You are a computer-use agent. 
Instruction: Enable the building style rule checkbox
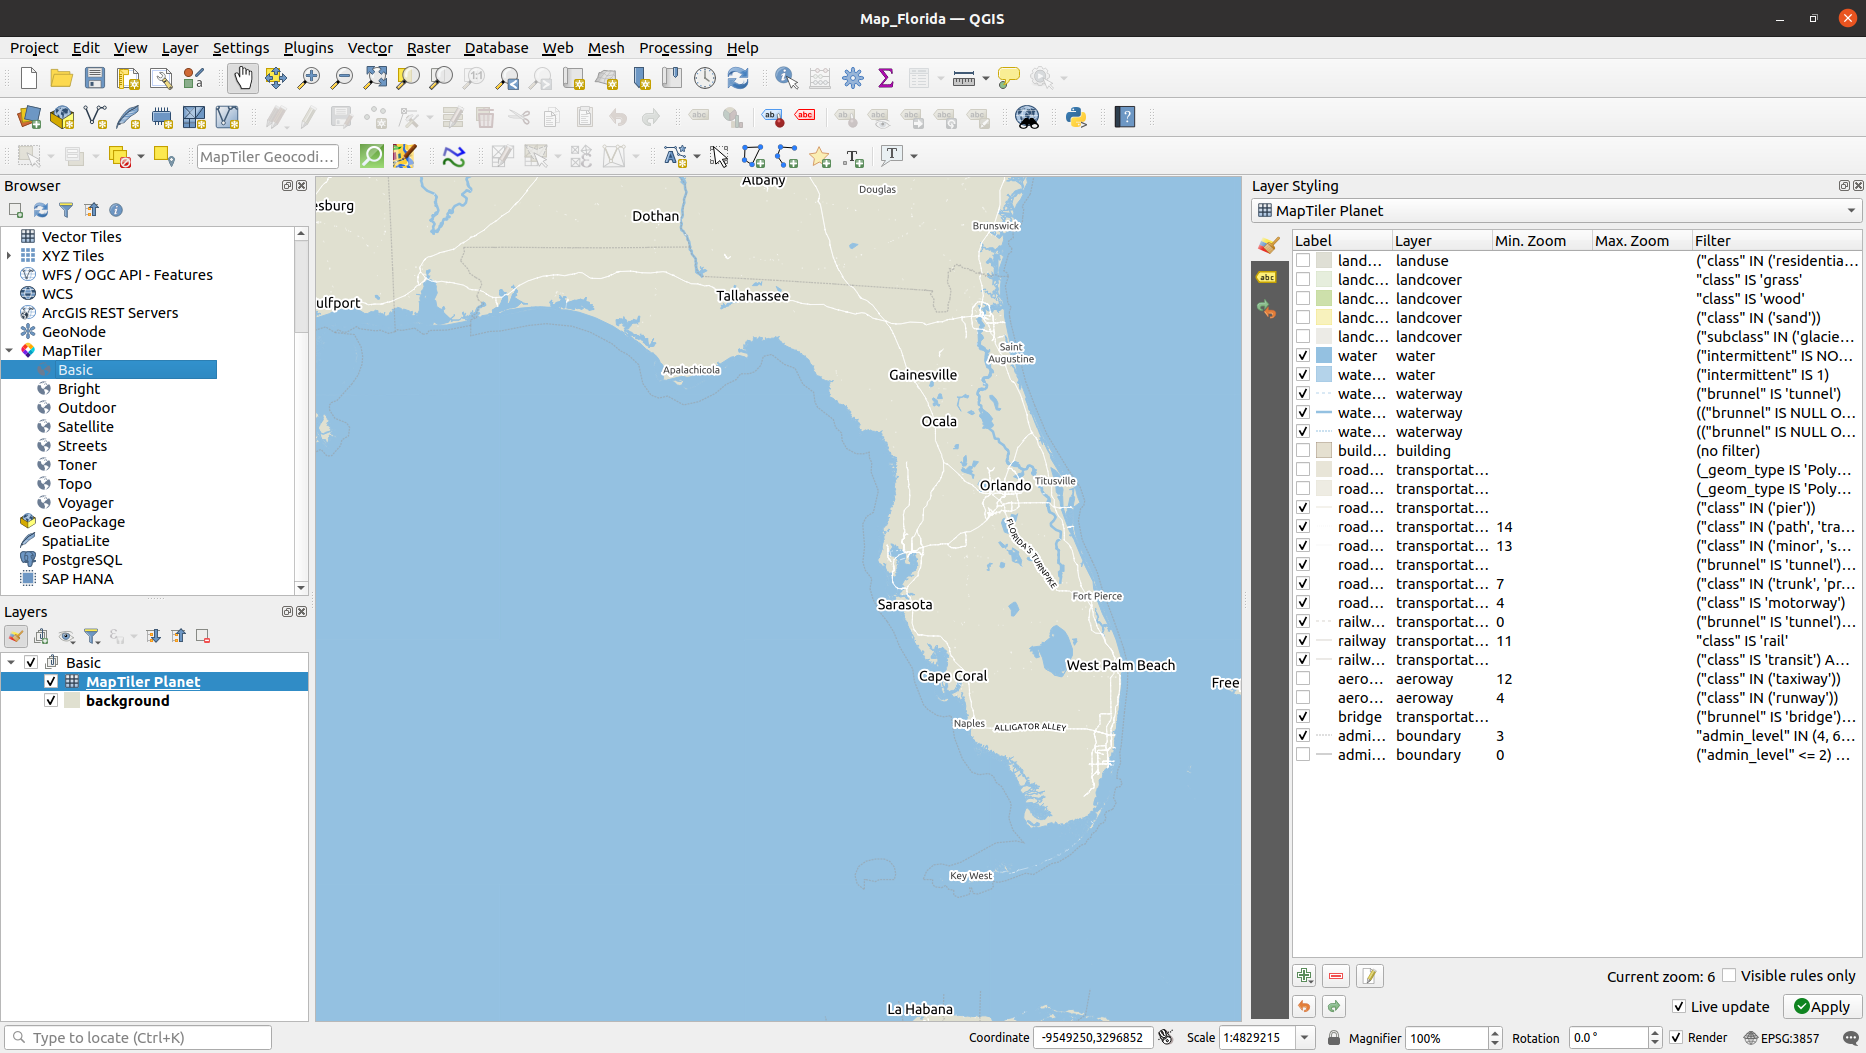point(1303,451)
